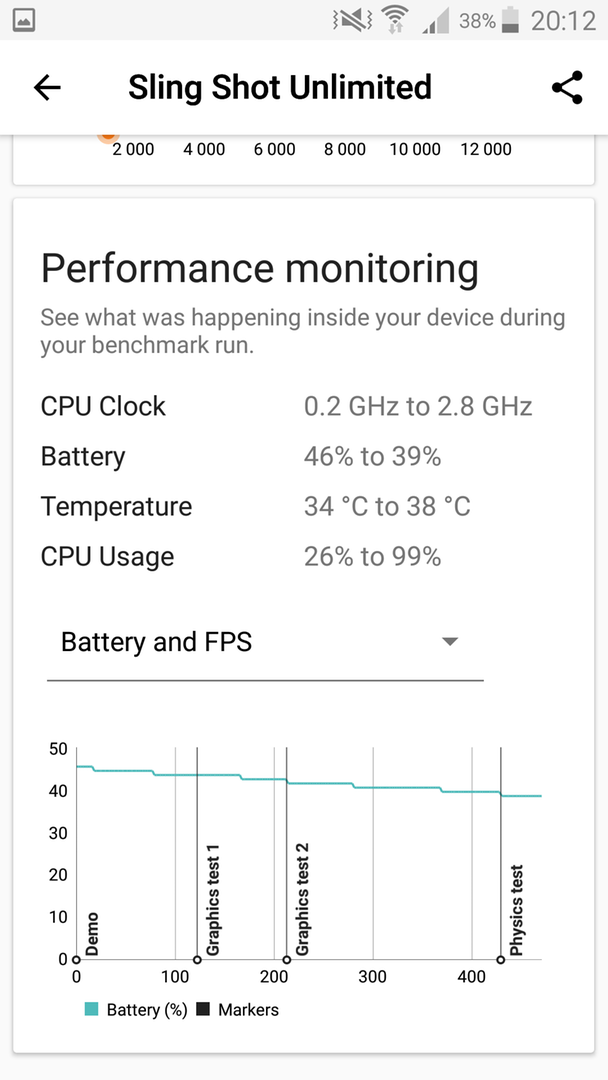
Task: Tap the muted vibrate icon in status bar
Action: tap(353, 21)
